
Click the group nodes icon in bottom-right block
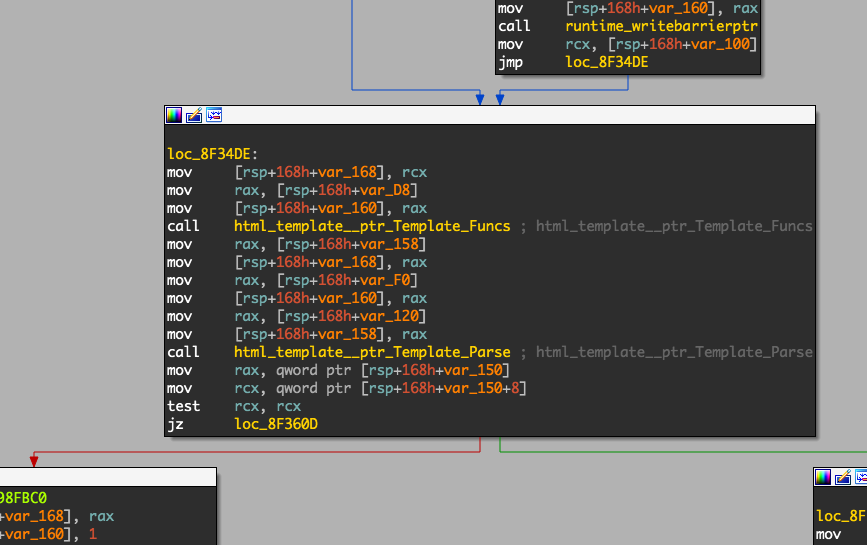coord(860,477)
